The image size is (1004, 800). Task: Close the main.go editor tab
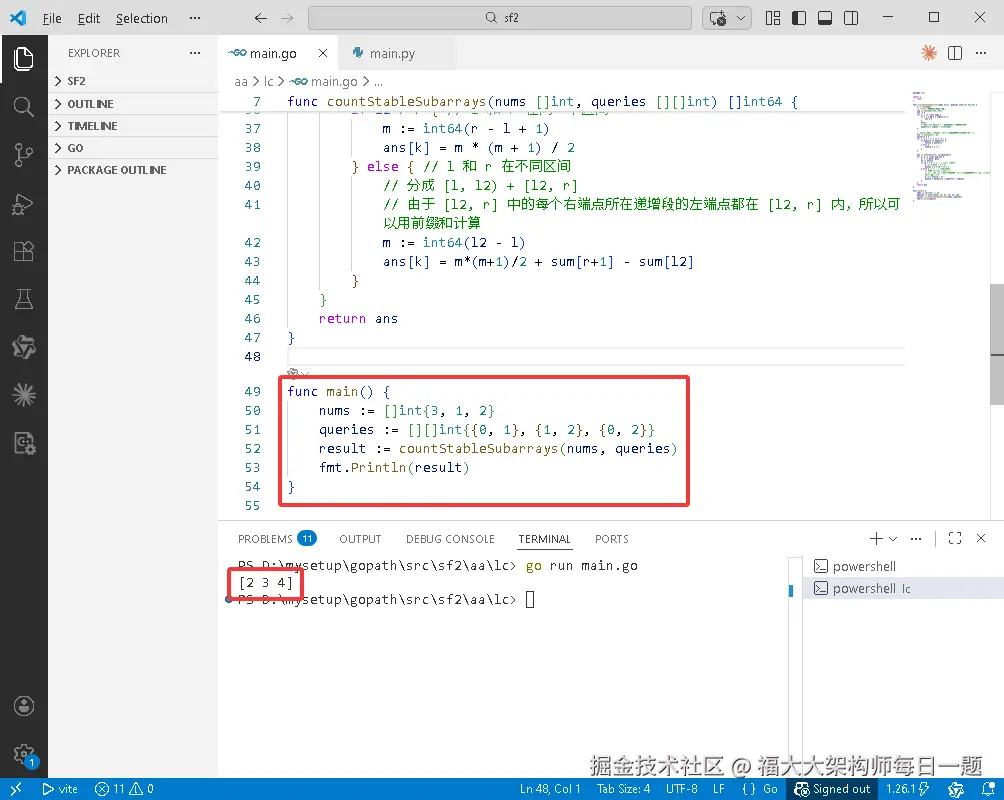click(x=323, y=53)
